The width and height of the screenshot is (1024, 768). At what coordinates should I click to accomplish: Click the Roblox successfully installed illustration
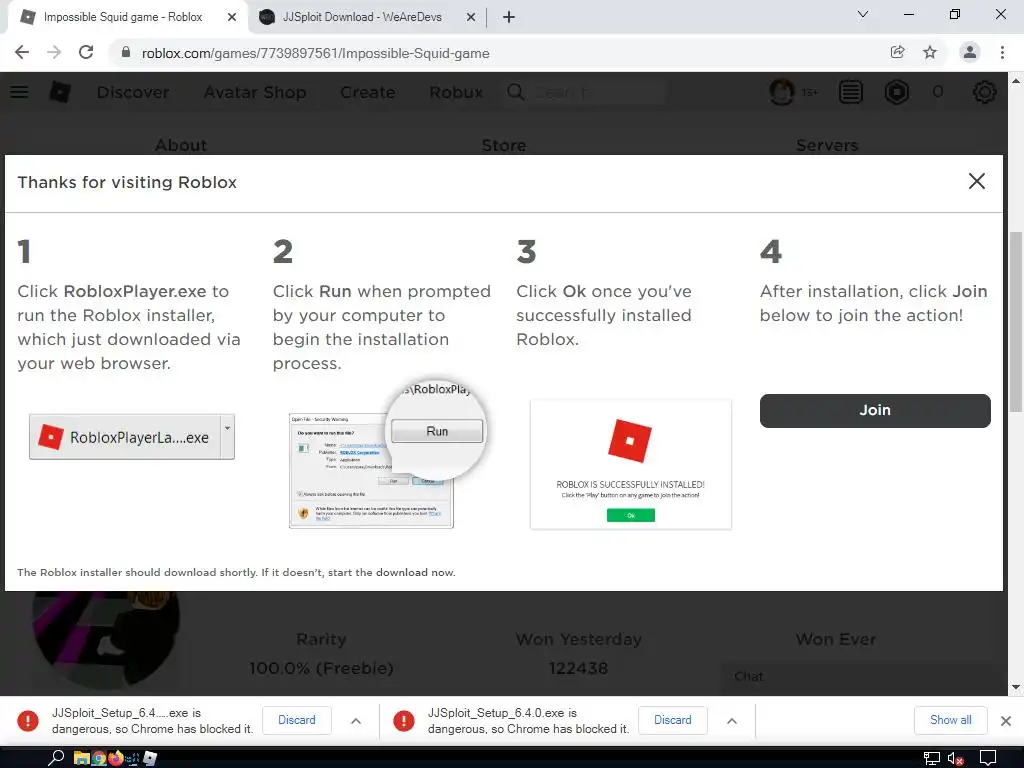(631, 464)
